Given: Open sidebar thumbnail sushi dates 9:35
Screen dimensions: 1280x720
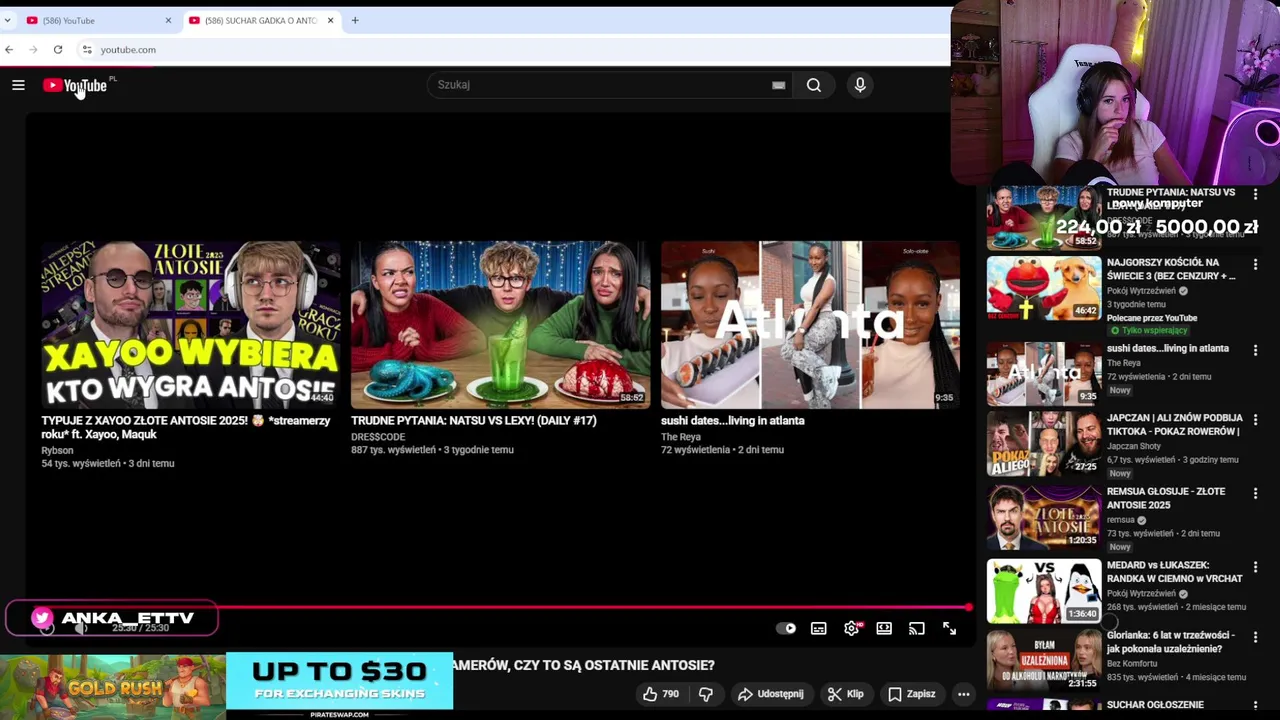Looking at the screenshot, I should point(1044,373).
